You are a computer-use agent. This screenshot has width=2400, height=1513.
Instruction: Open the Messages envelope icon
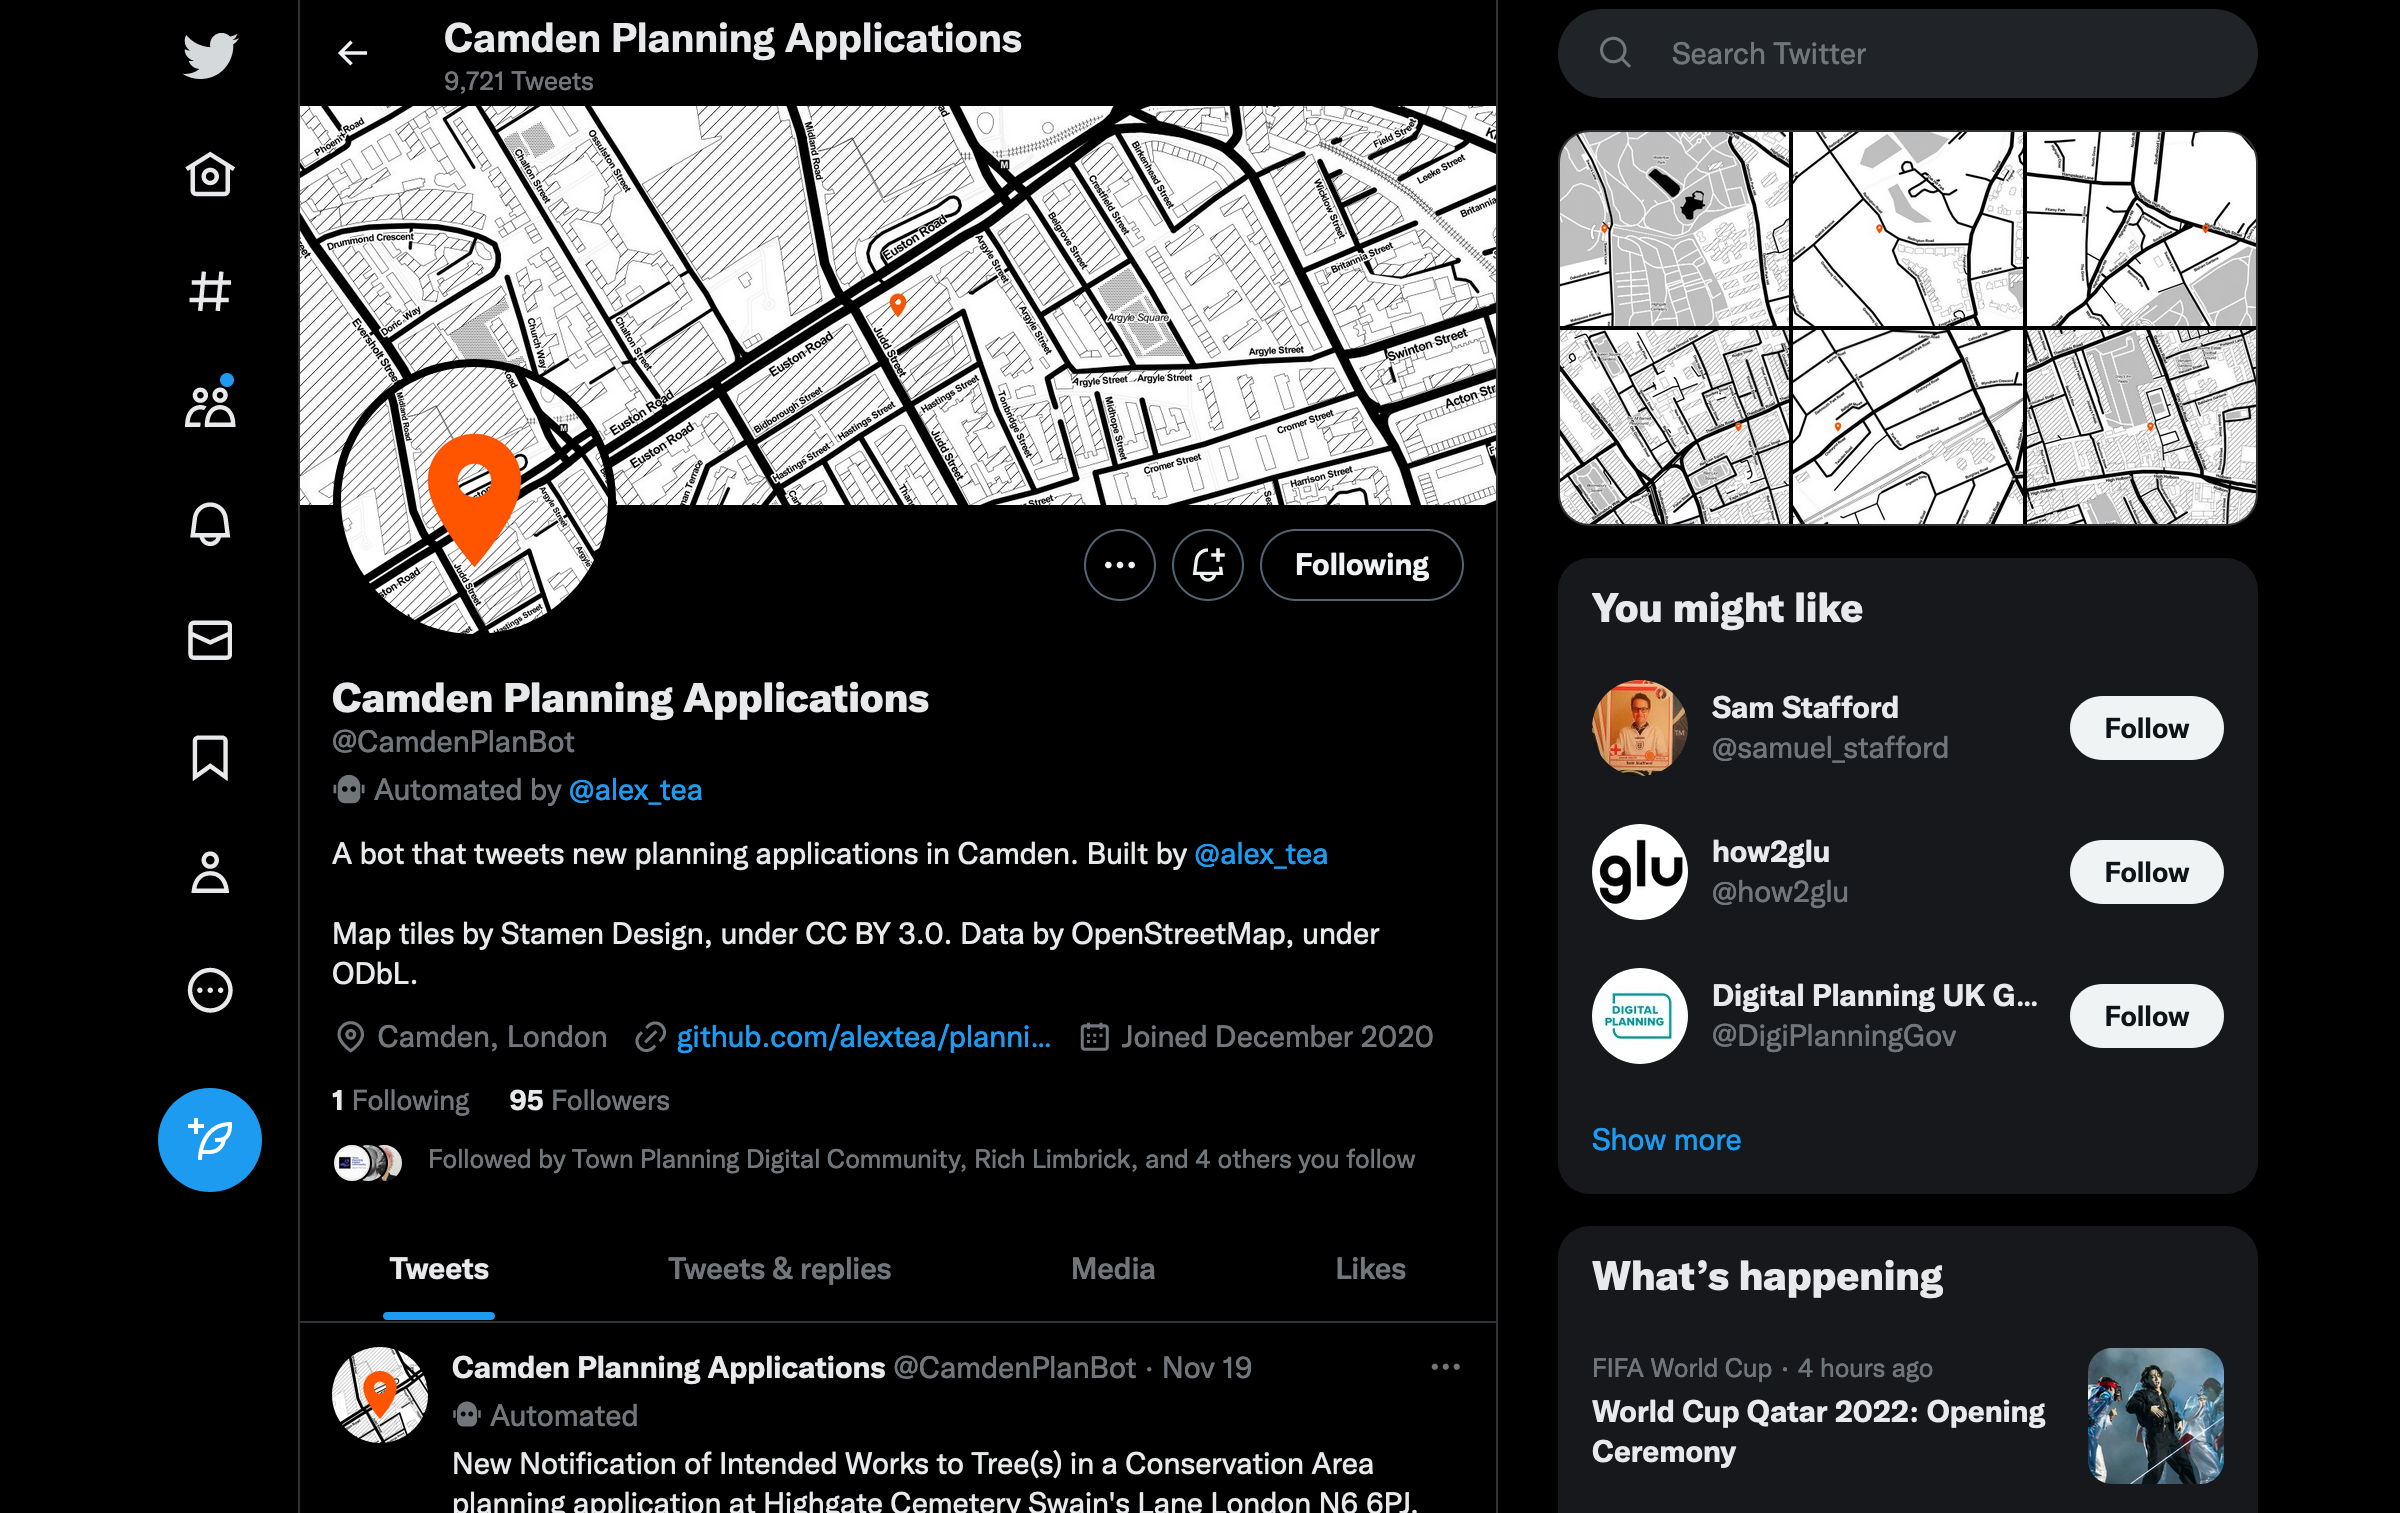tap(210, 640)
